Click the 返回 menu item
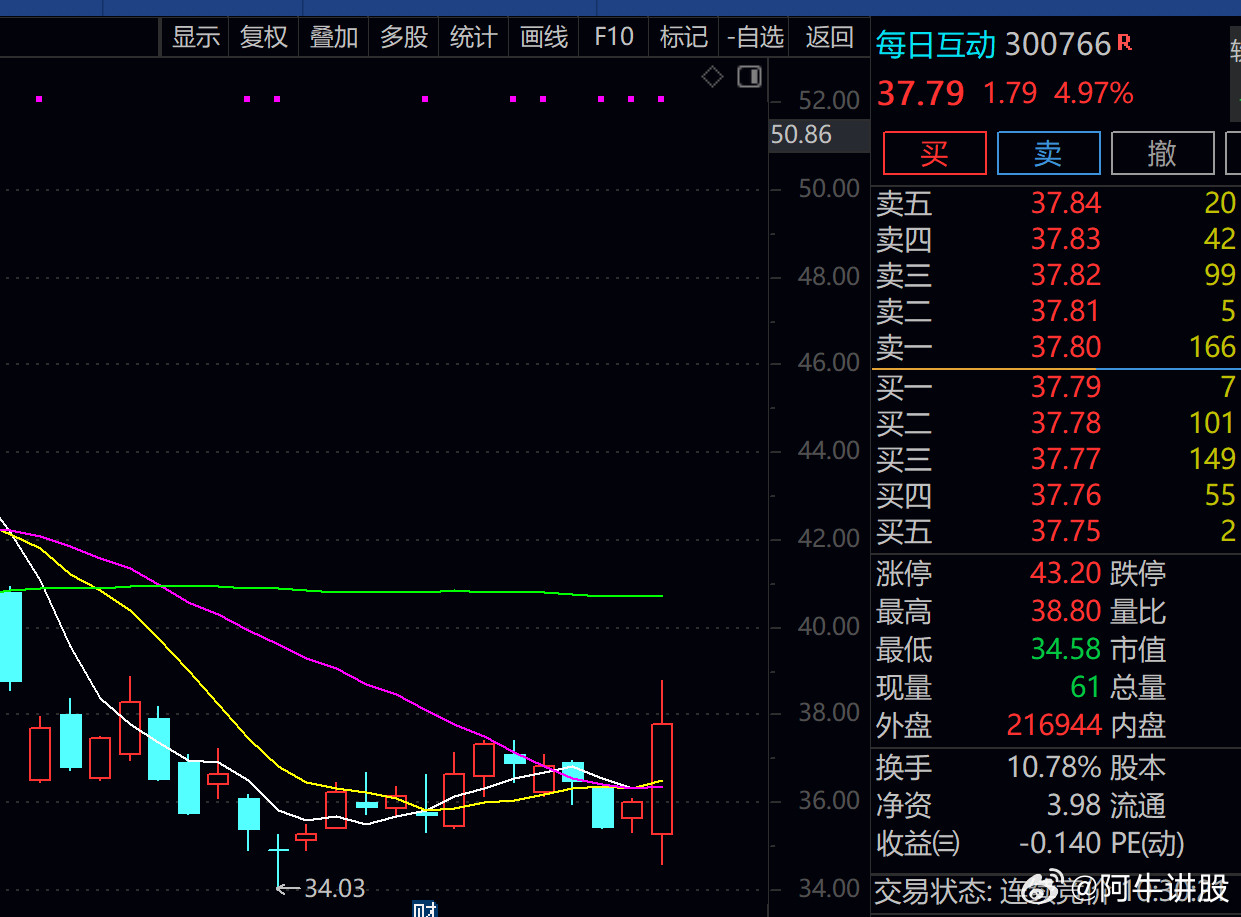Viewport: 1241px width, 917px height. point(829,37)
